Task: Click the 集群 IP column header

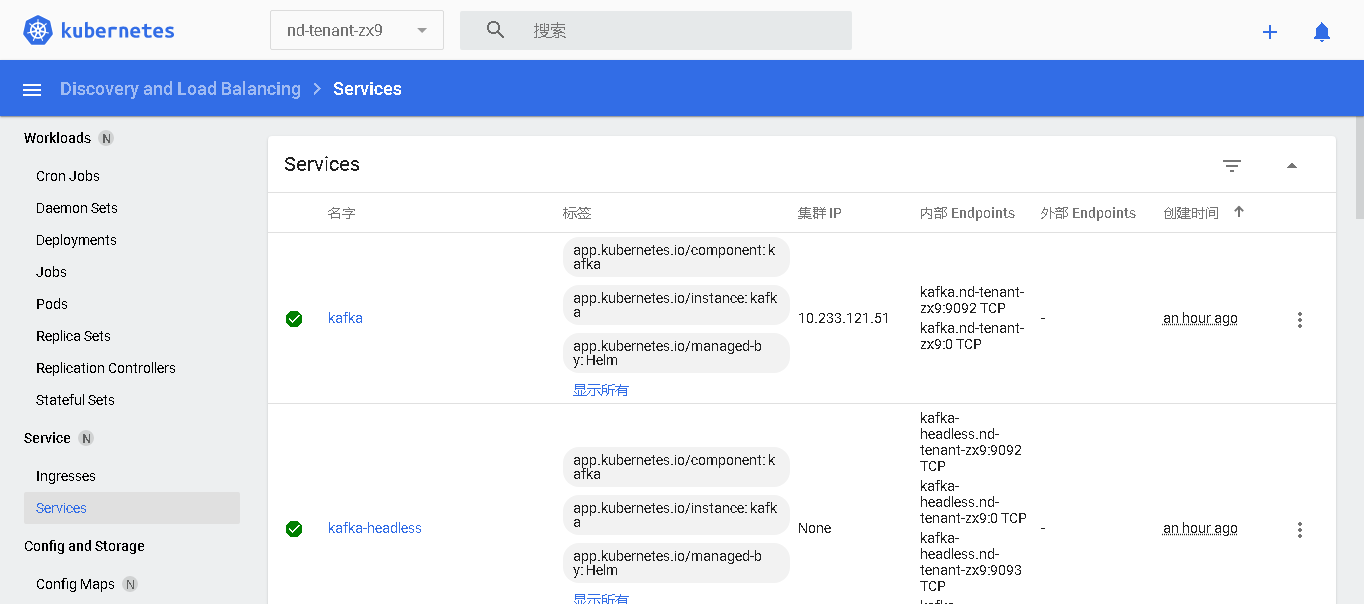Action: (820, 213)
